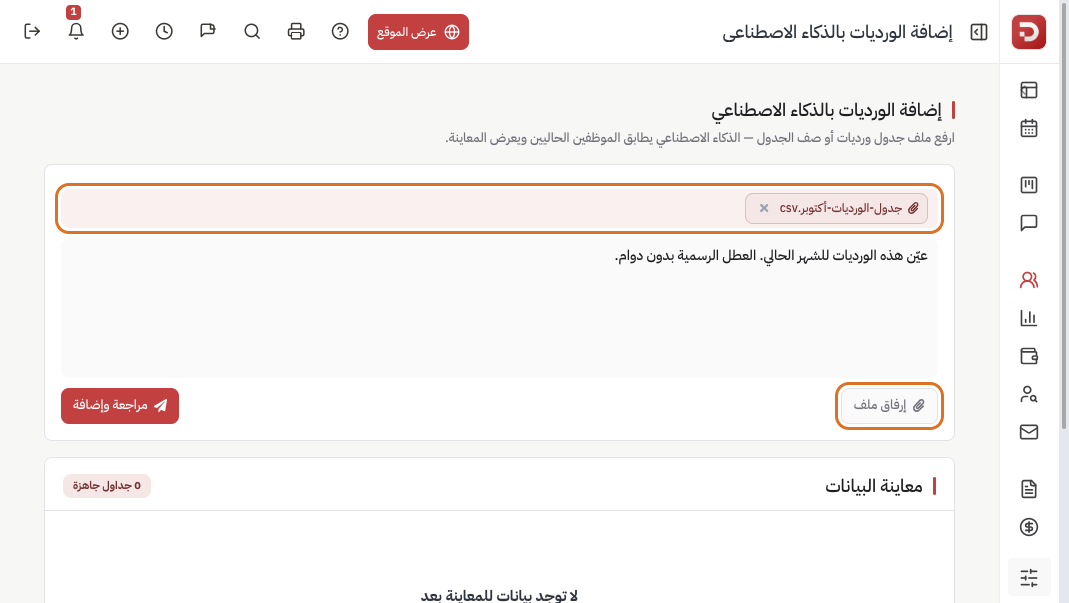Open the clock history icon
This screenshot has height=603, width=1069.
[164, 31]
